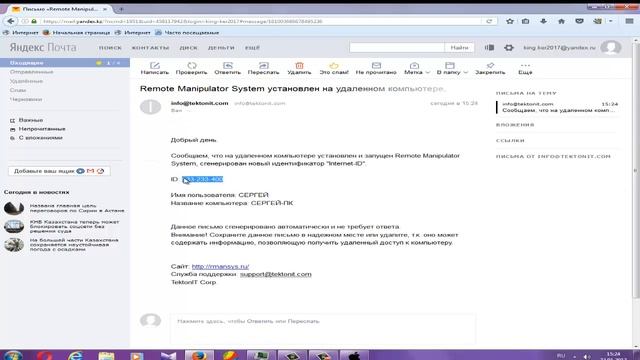Open ЕЩЁ in top navigation

(252, 48)
